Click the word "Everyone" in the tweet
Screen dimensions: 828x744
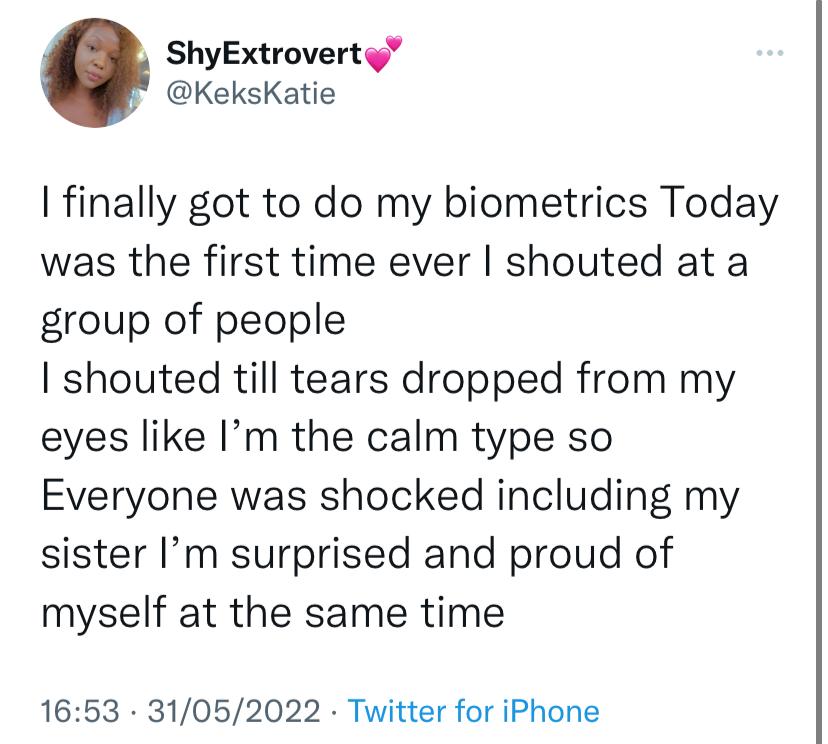129,497
